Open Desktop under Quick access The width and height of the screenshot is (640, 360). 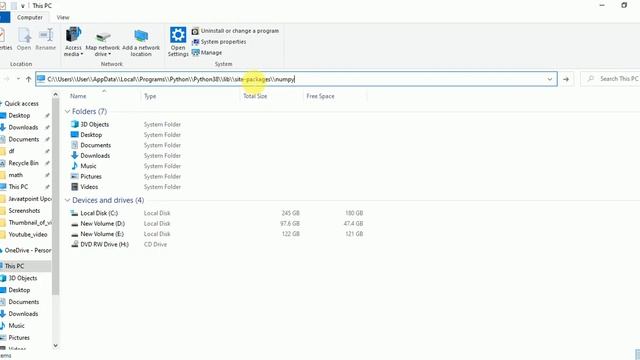[x=19, y=116]
